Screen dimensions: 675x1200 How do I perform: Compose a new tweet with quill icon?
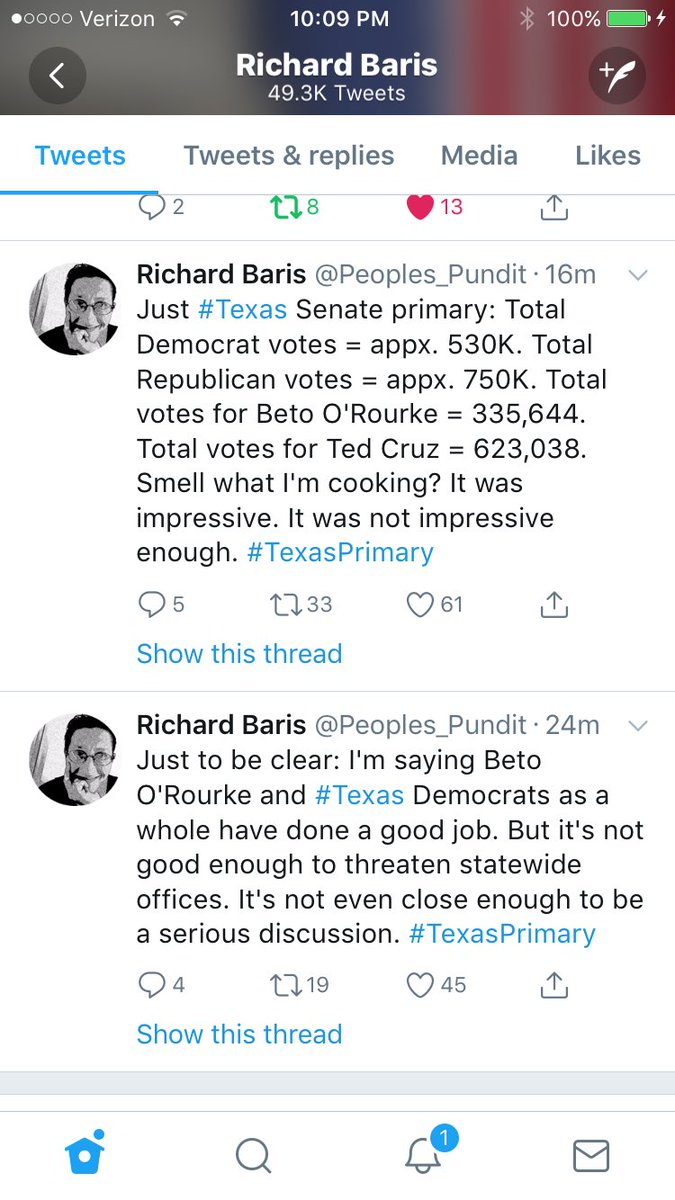coord(616,76)
